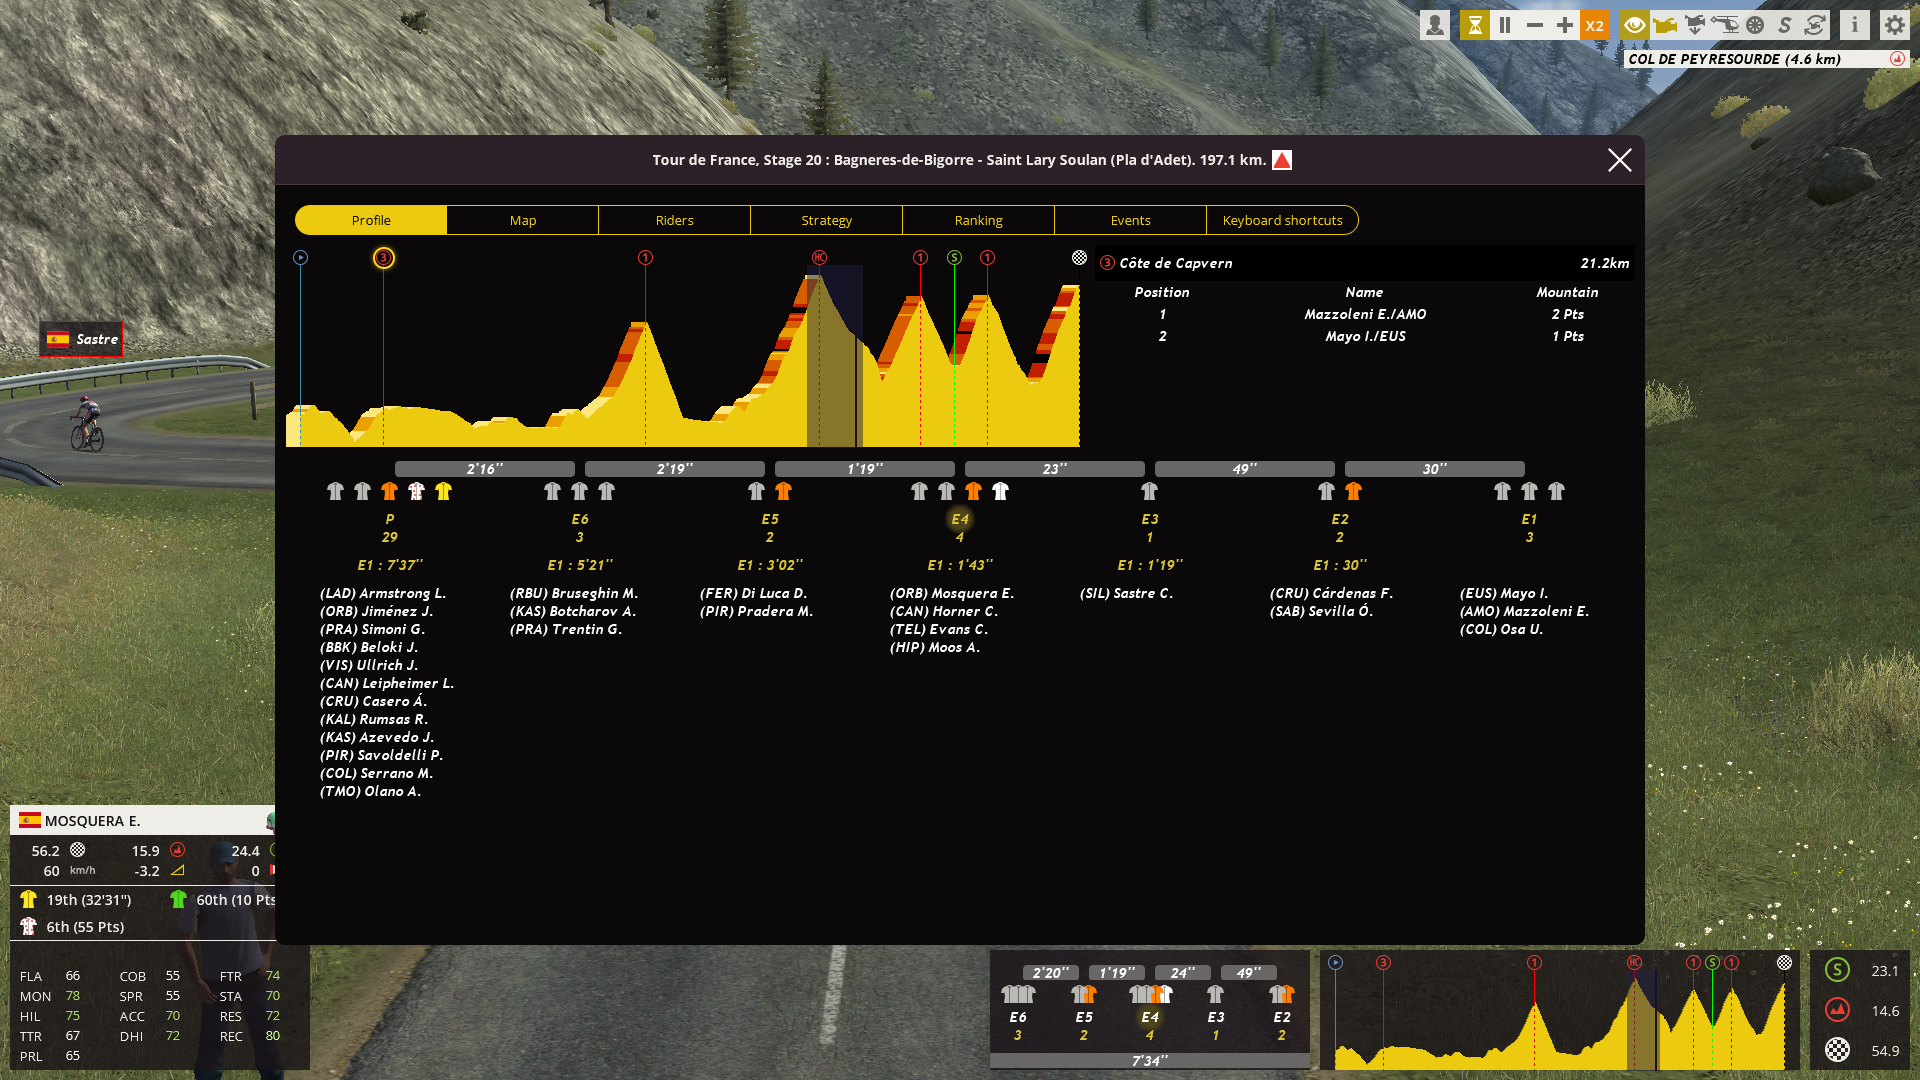Select the highlighted group E4
This screenshot has width=1920, height=1080.
pos(960,519)
